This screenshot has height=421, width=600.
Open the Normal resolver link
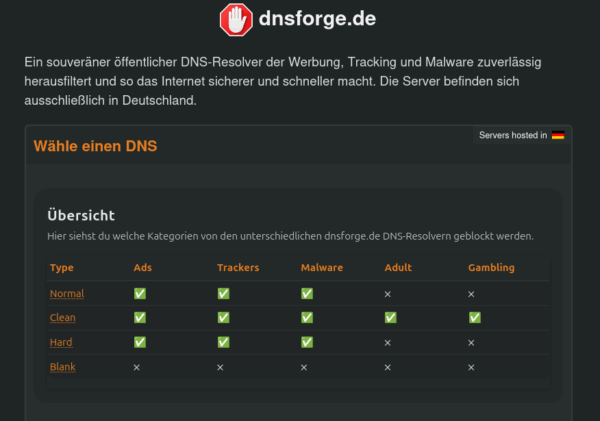pos(67,294)
